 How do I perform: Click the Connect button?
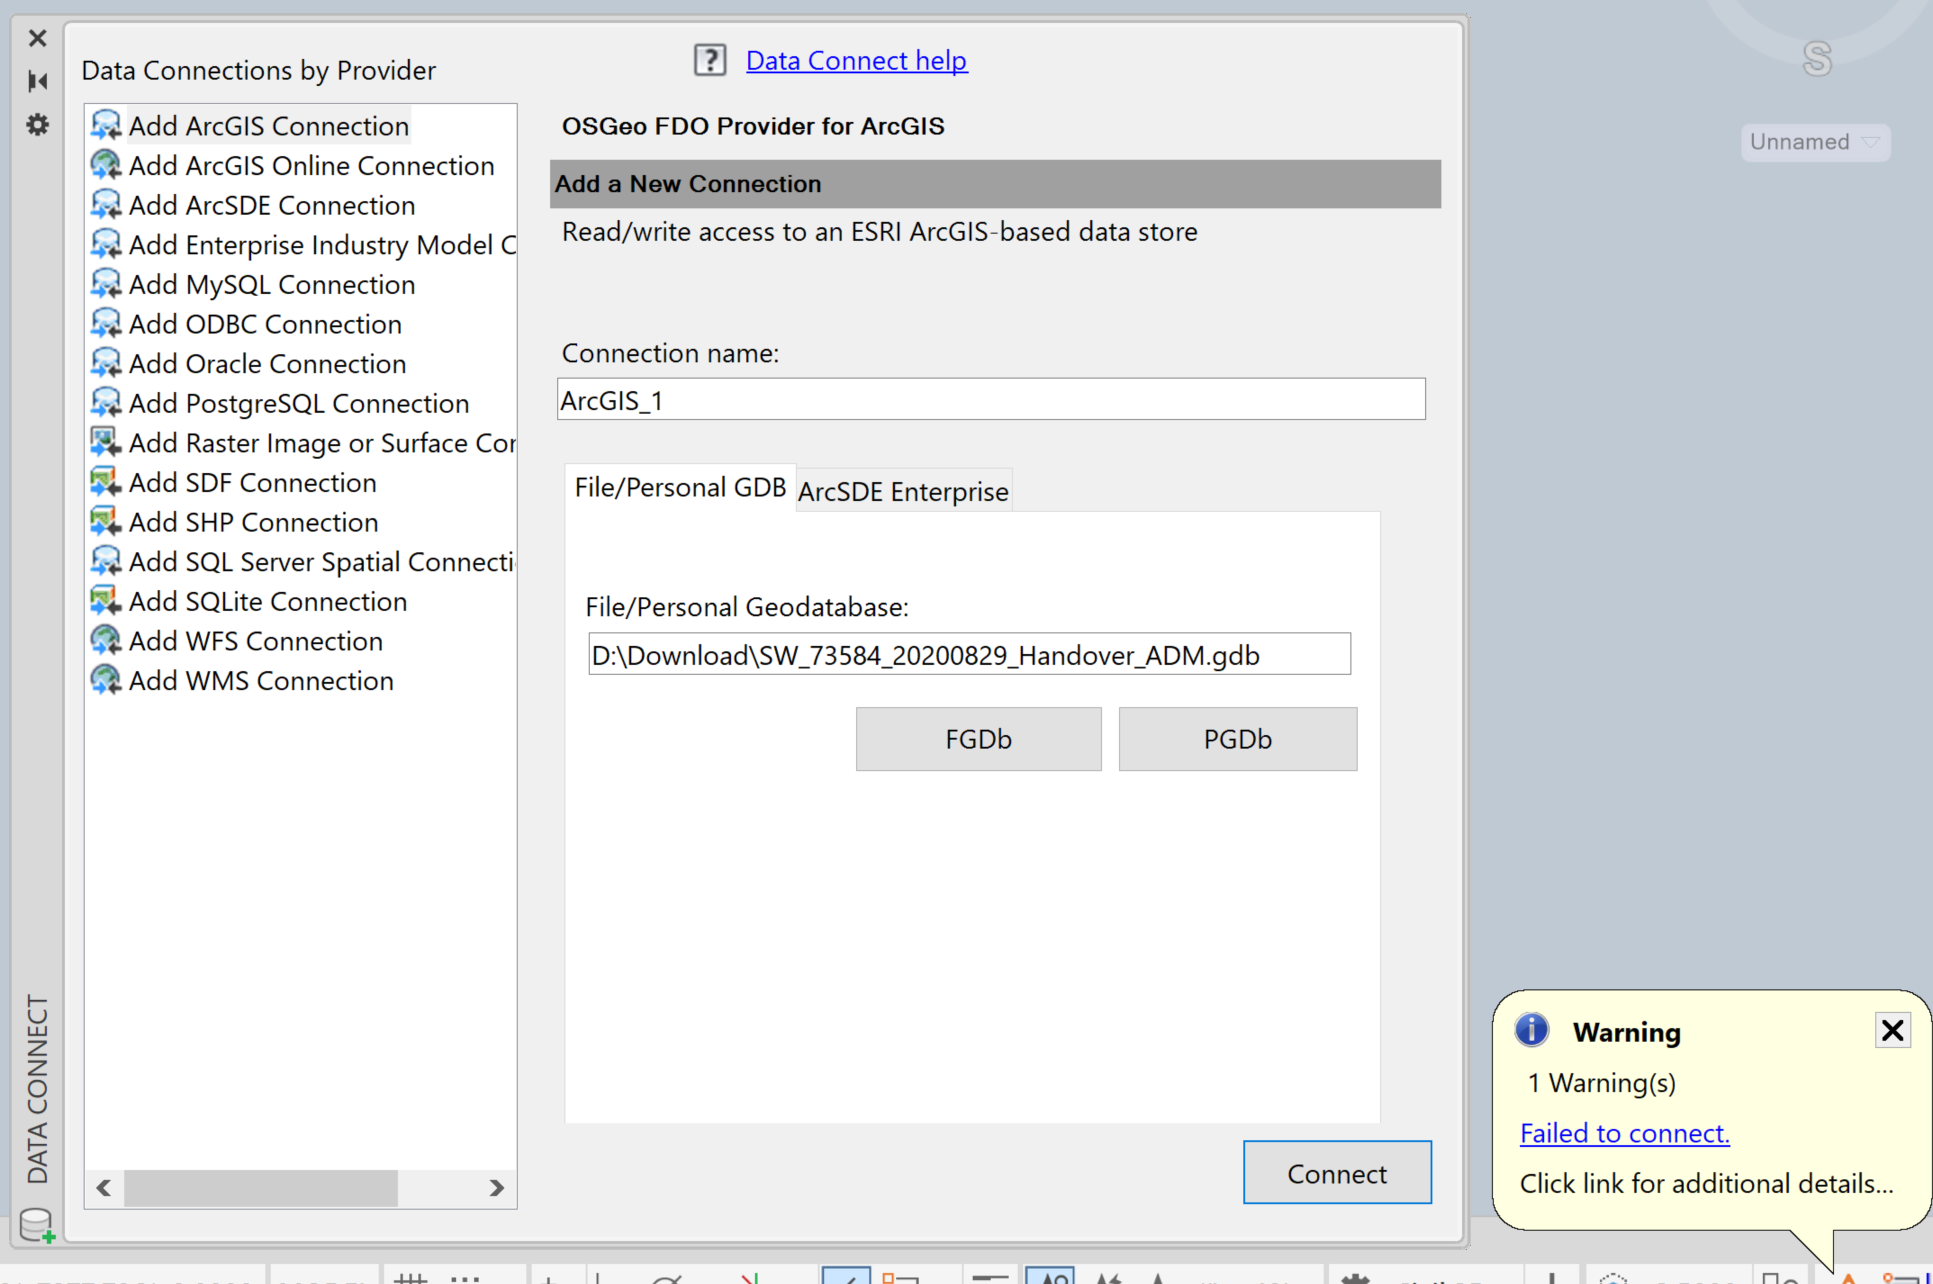1337,1172
